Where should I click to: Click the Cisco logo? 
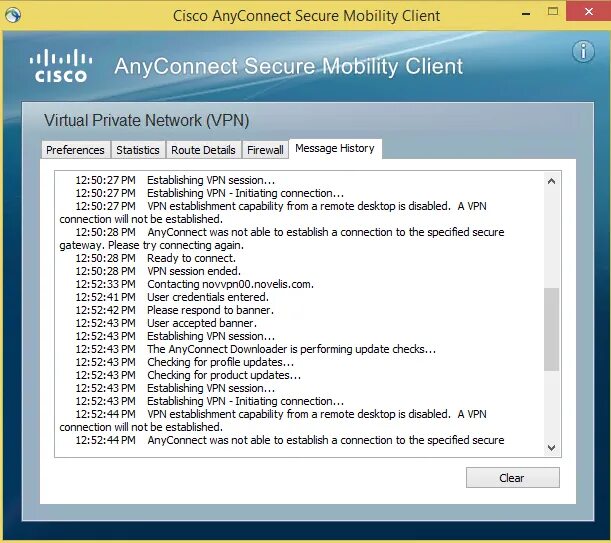click(60, 65)
